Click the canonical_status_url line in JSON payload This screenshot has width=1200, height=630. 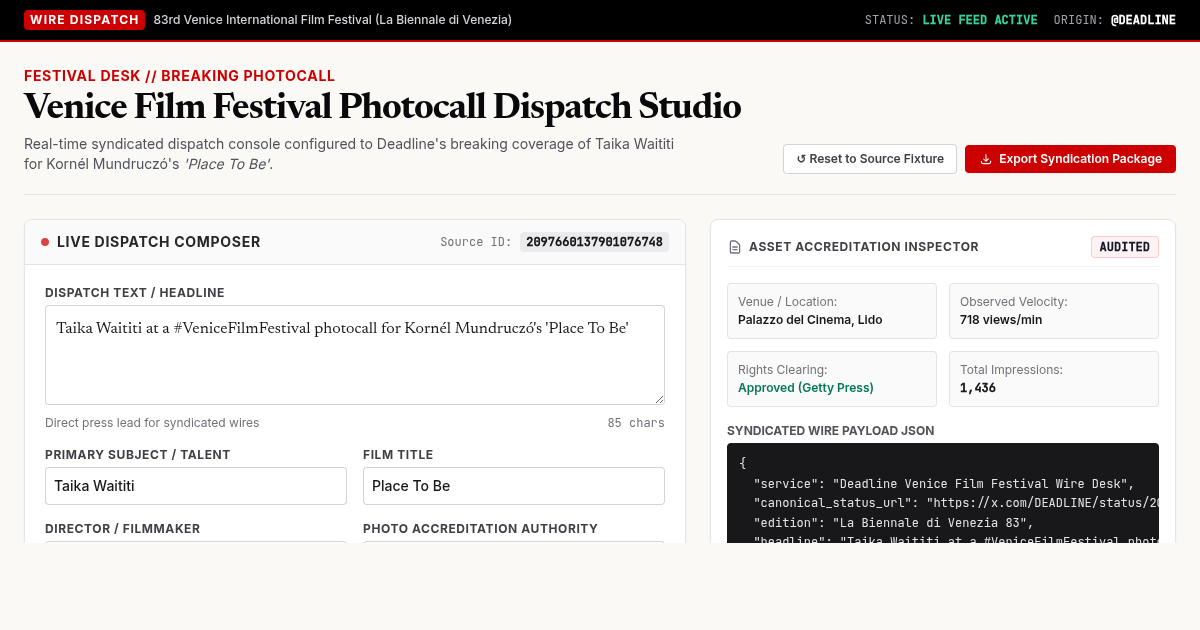pos(956,503)
